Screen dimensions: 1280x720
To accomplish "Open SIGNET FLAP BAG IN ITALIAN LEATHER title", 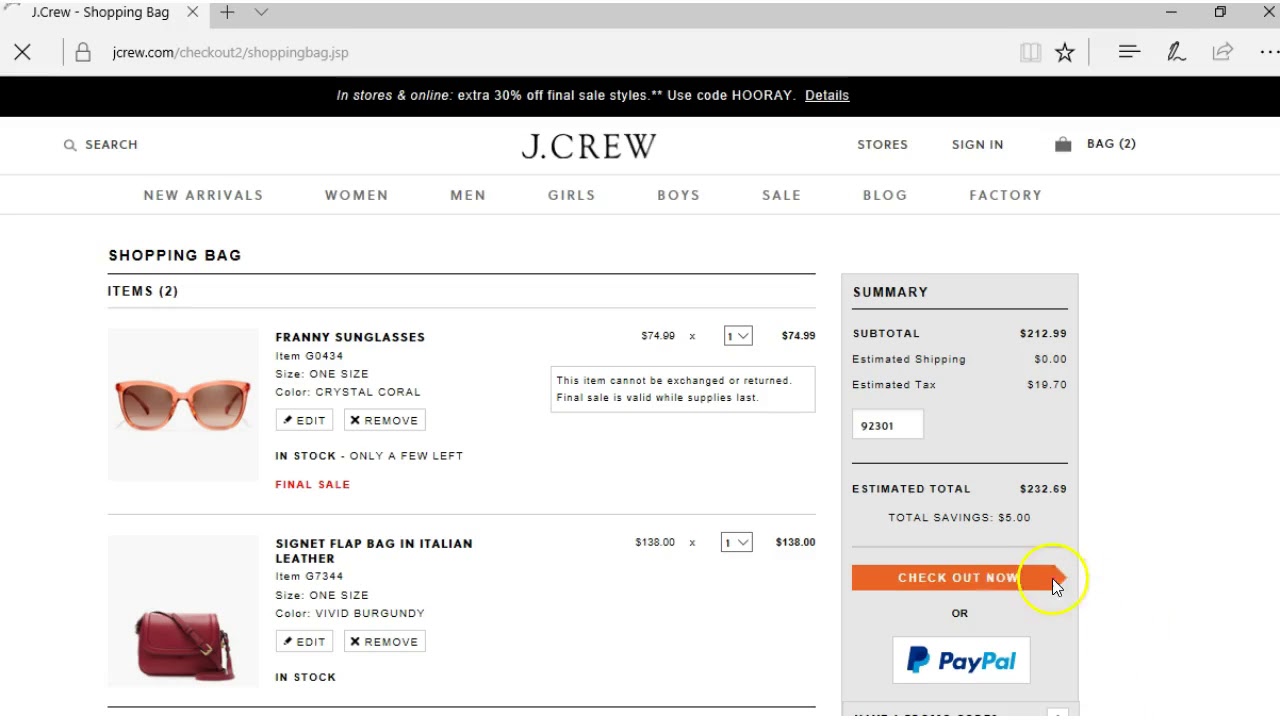I will pos(374,551).
